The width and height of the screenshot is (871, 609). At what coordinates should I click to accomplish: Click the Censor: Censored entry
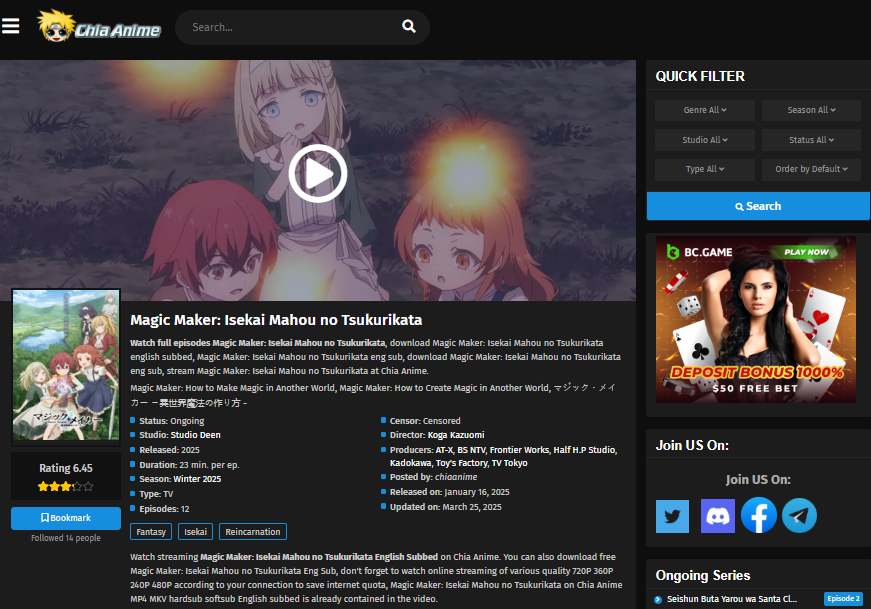pos(424,421)
